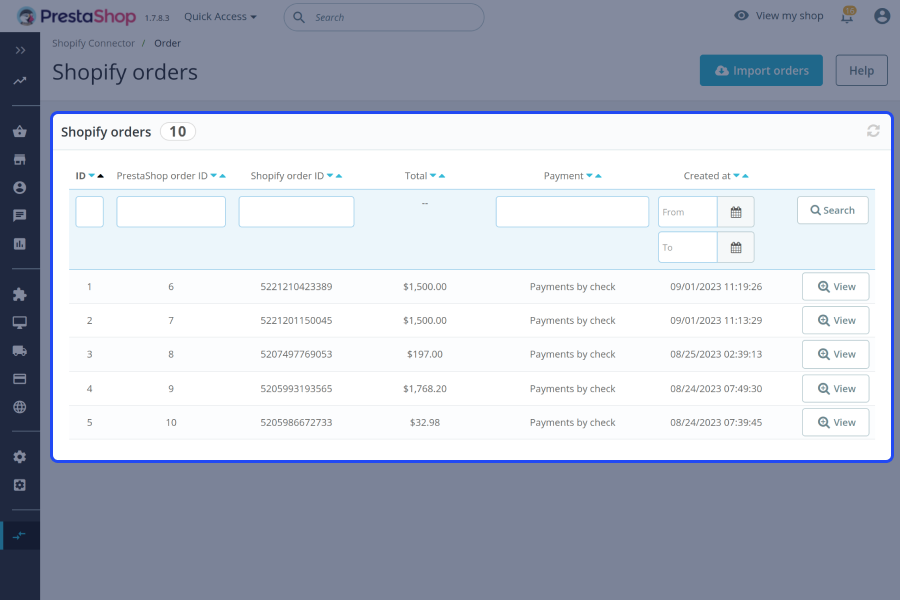Open the Dashboard trending-line icon
Viewport: 900px width, 600px height.
click(20, 81)
